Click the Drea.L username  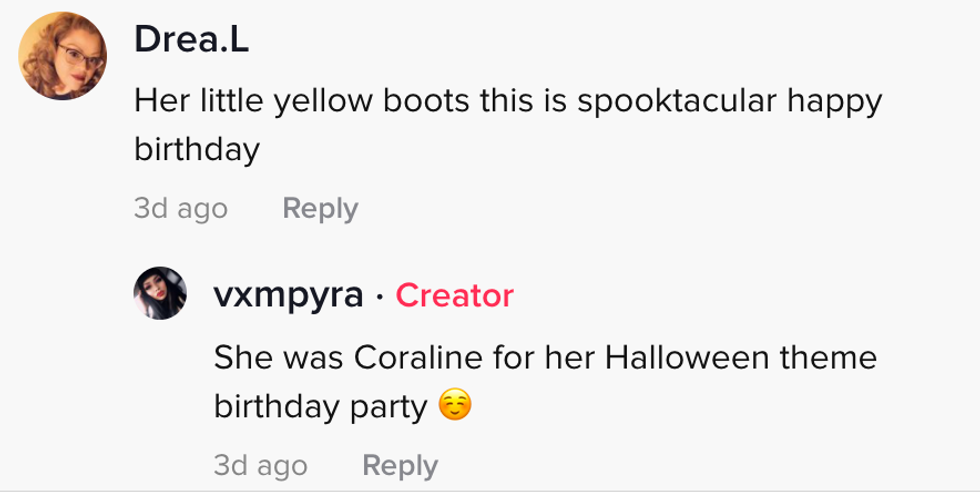191,42
